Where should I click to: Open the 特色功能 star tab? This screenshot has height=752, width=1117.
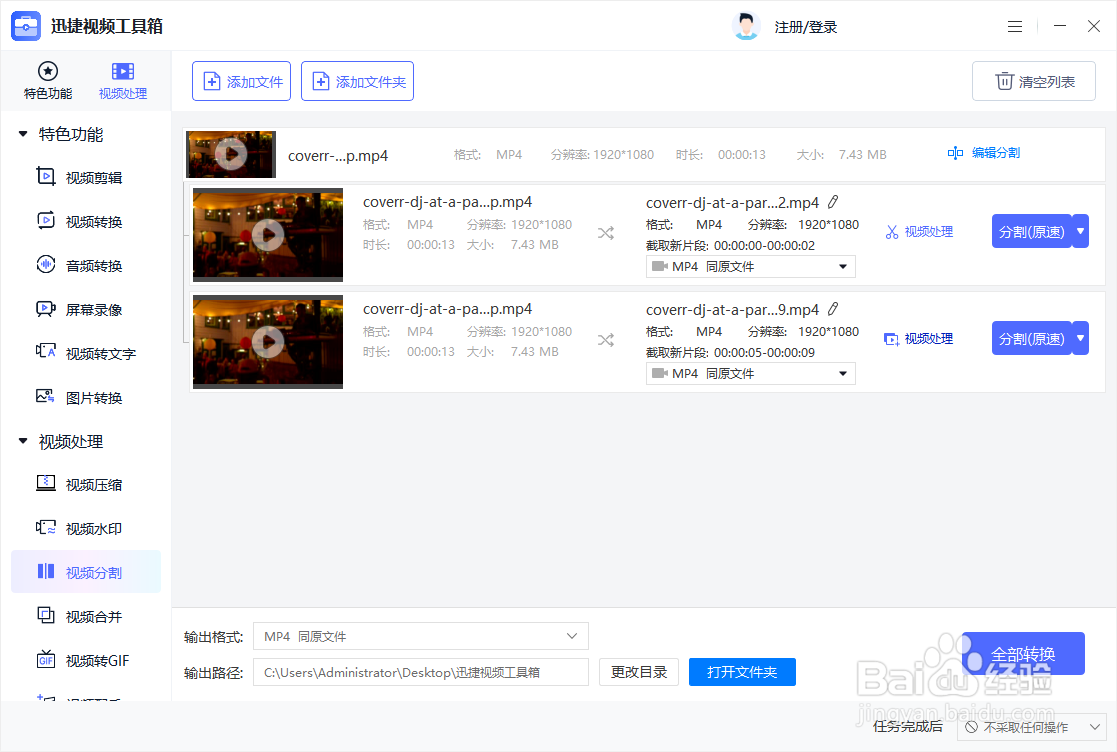tap(48, 80)
